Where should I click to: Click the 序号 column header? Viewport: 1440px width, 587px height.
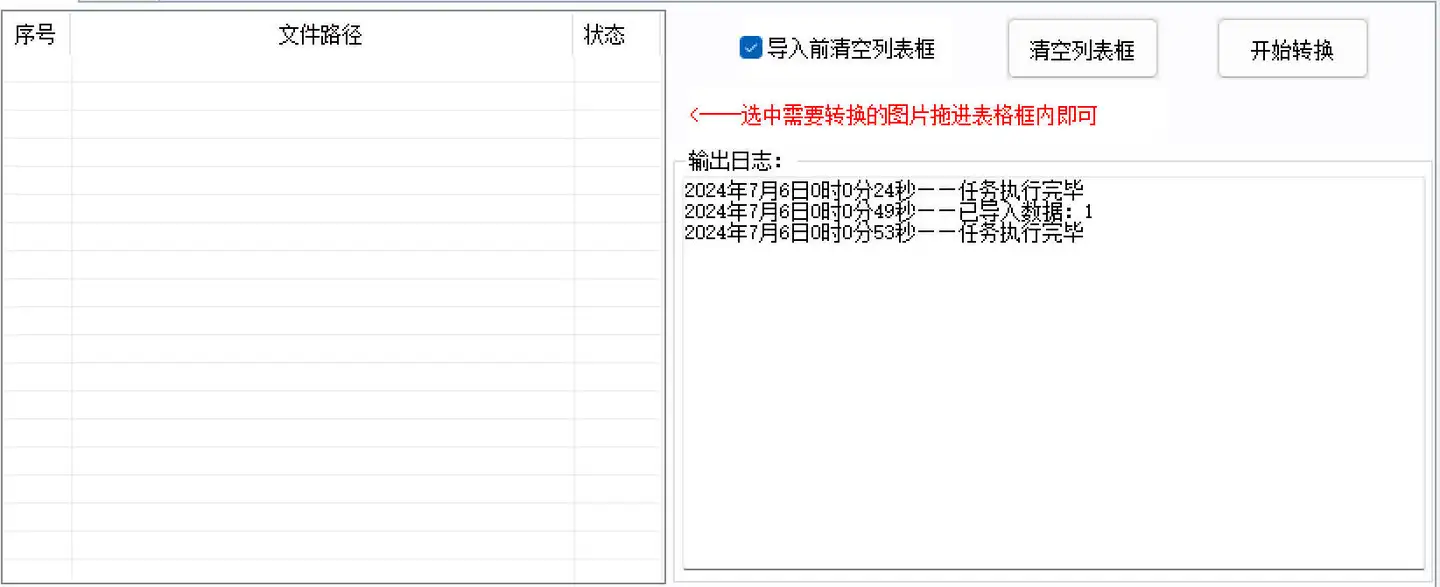36,35
